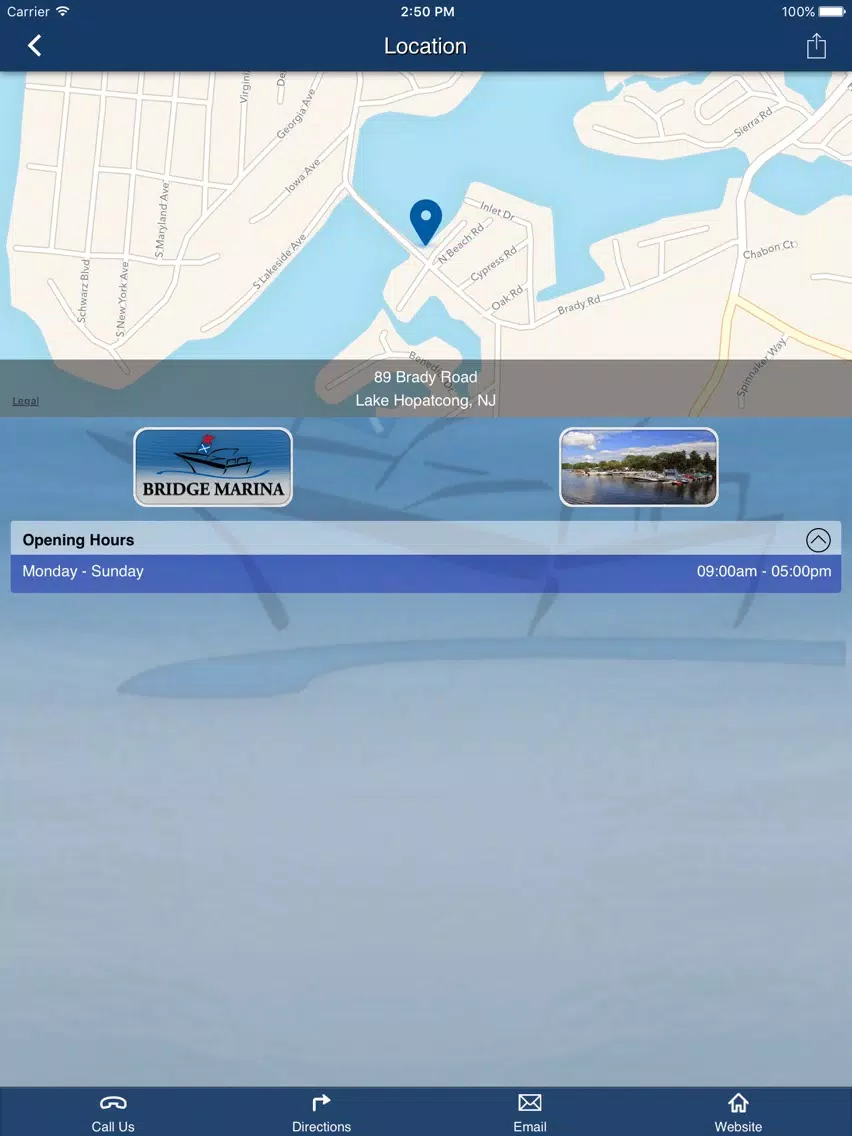Tap the Email envelope icon
Screen dimensions: 852x1136
coord(530,1103)
